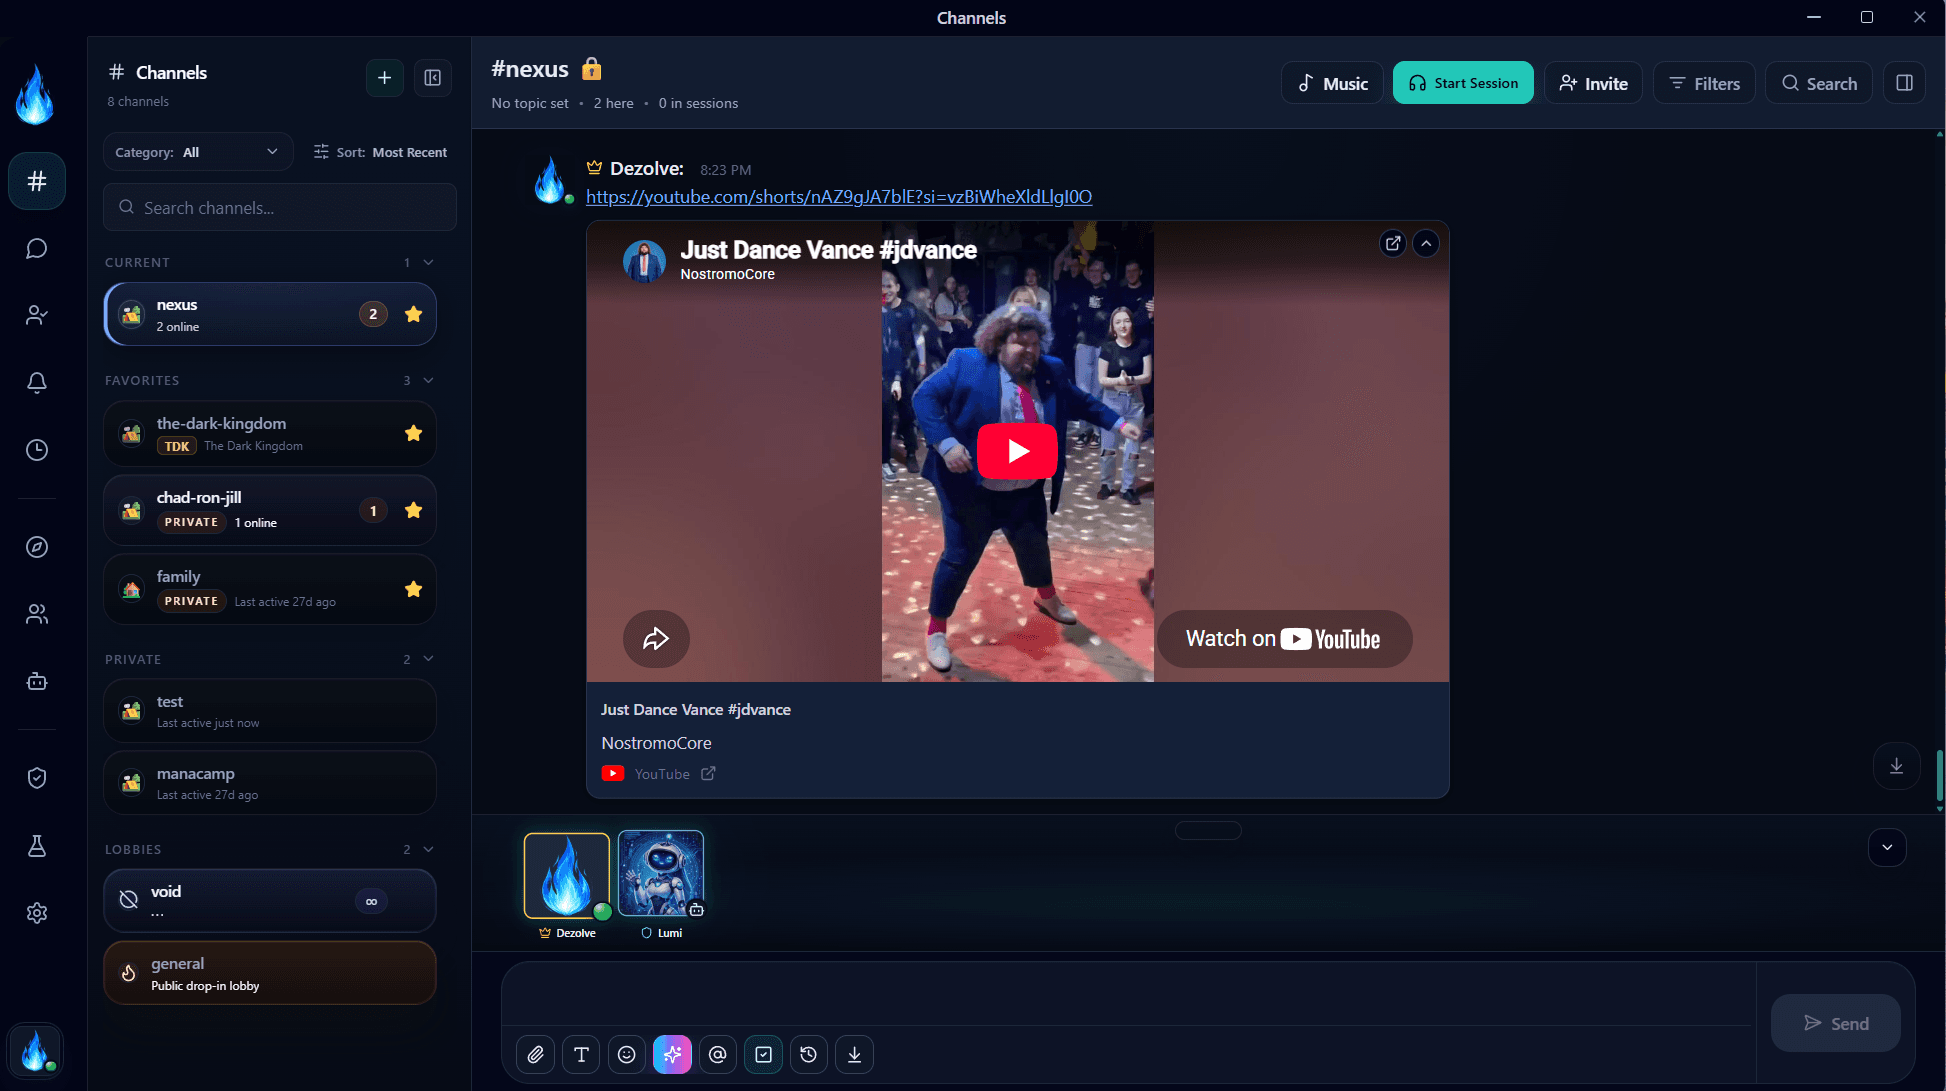Select the test private channel
1946x1091 pixels.
coord(270,711)
